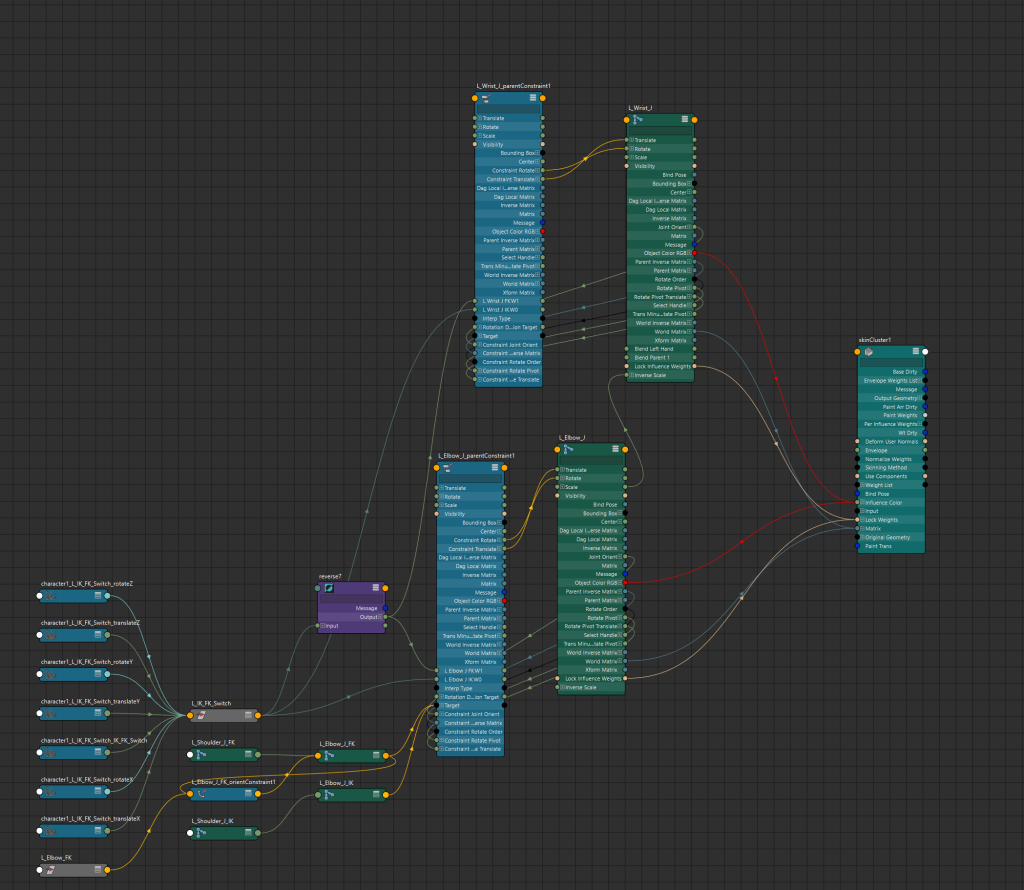Viewport: 1024px width, 890px height.
Task: Click the filter field on L_Wrist_J_parentConstraint1 node
Action: pyautogui.click(x=508, y=109)
